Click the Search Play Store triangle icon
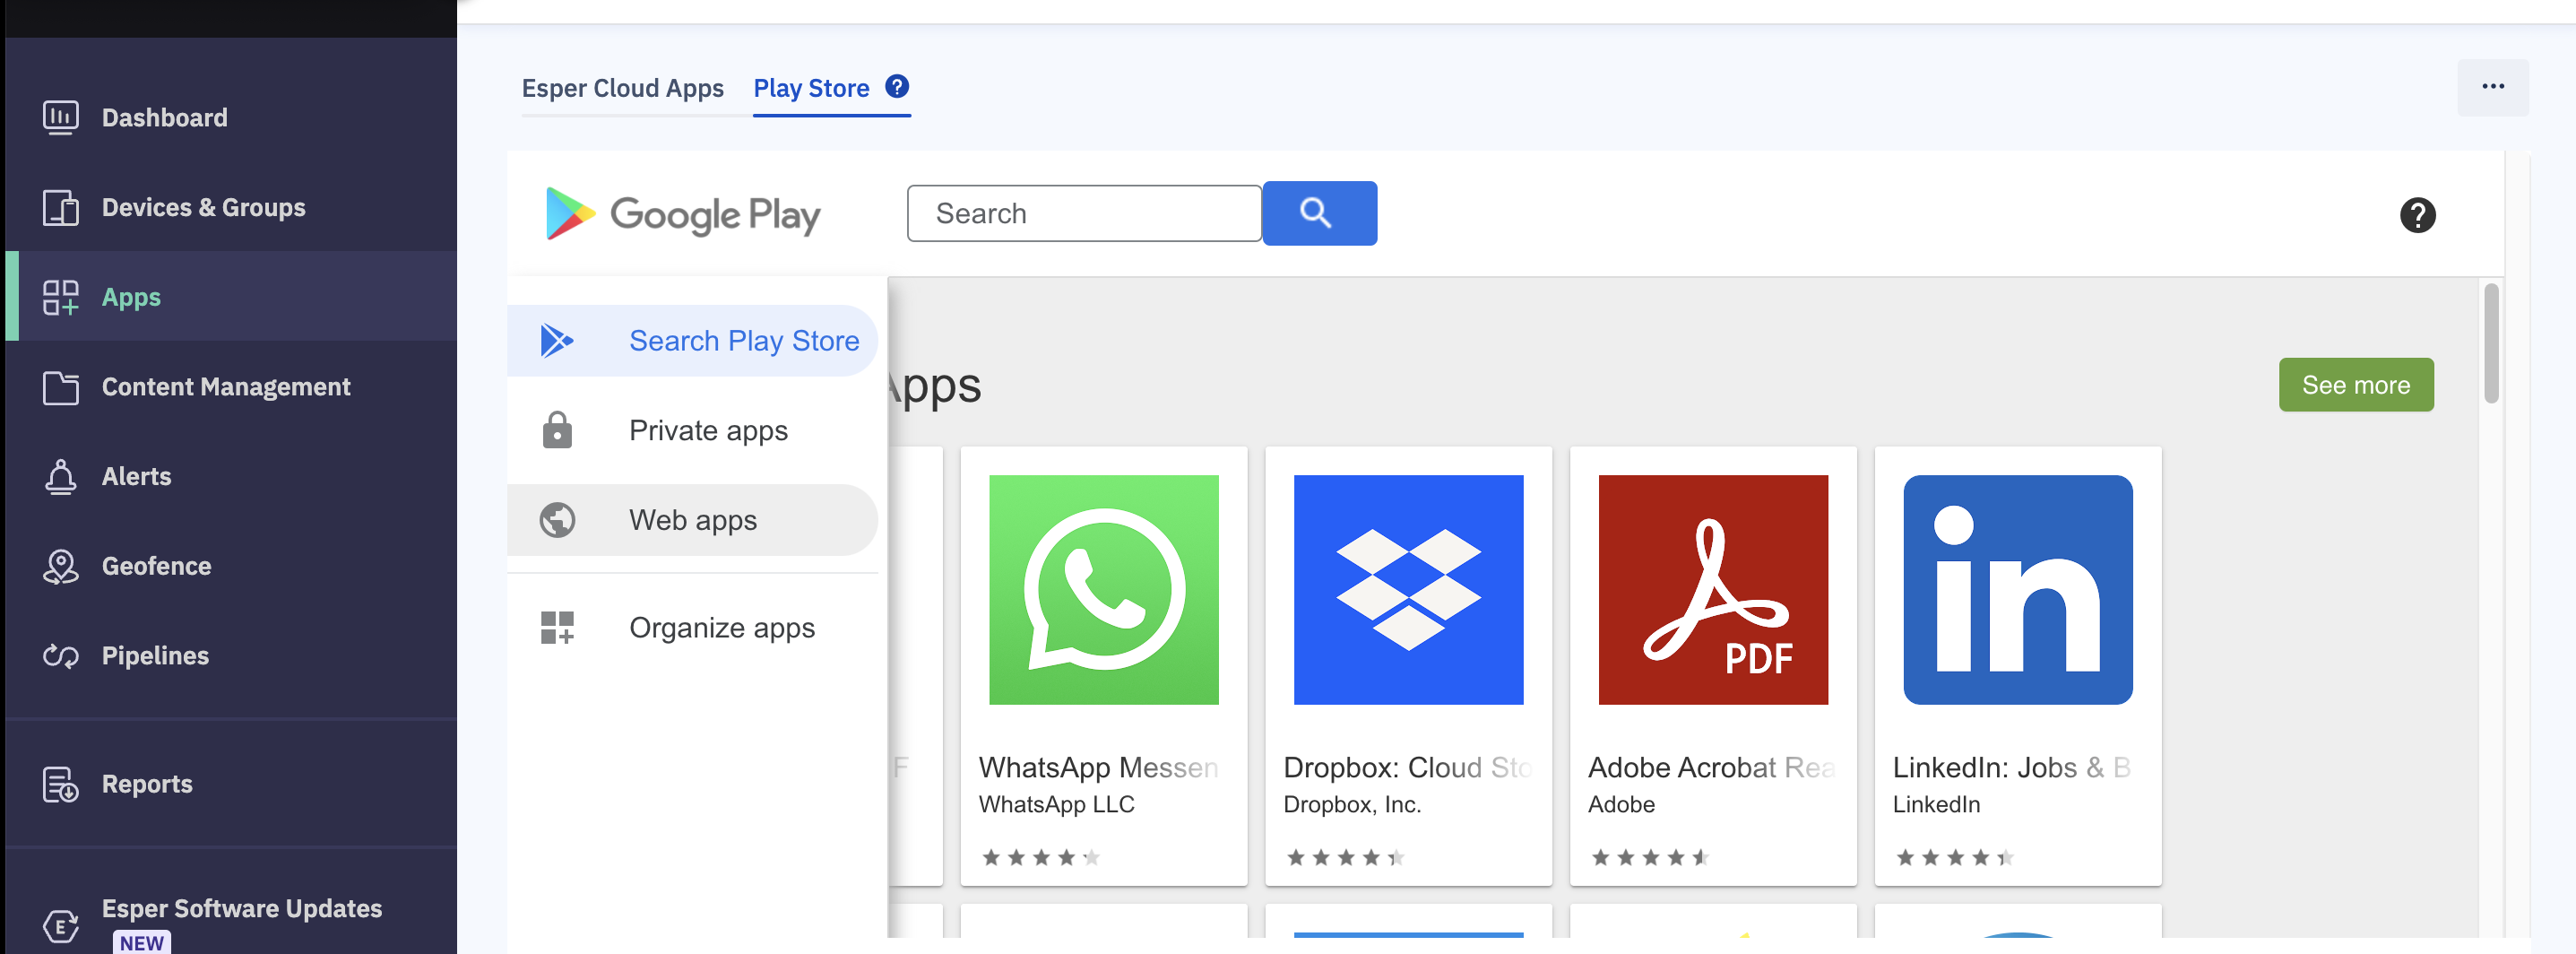This screenshot has width=2576, height=954. coord(557,341)
